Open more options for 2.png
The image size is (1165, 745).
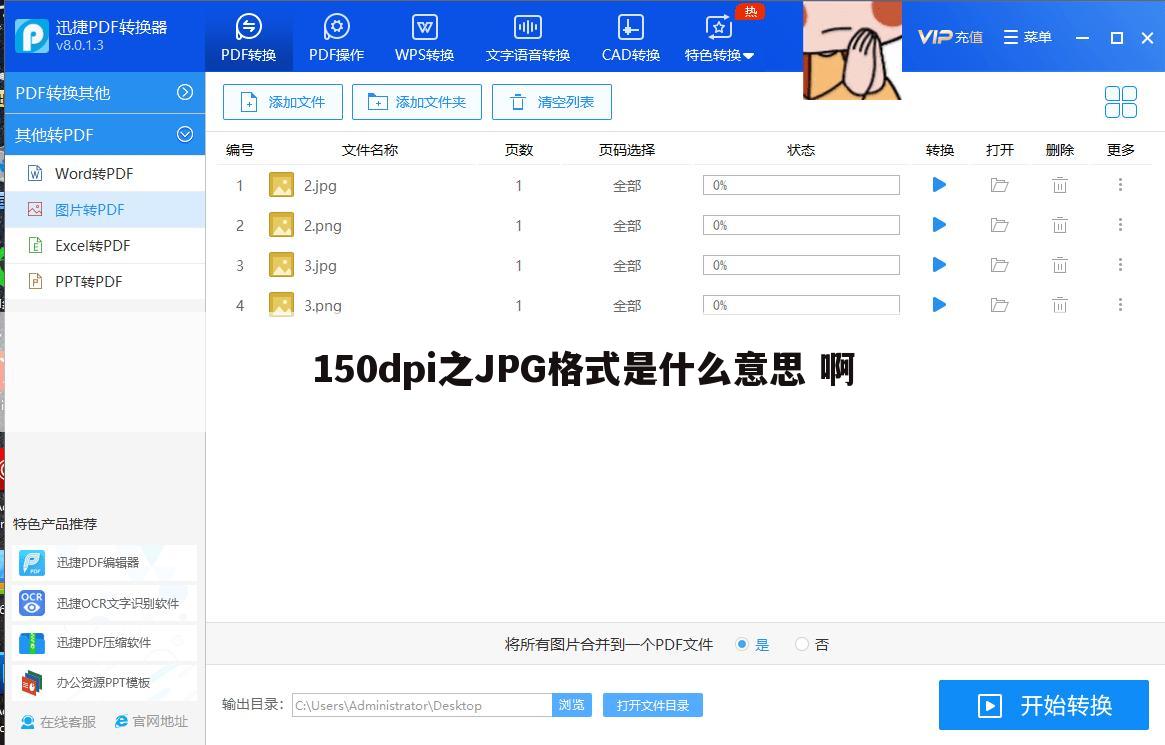(1120, 225)
